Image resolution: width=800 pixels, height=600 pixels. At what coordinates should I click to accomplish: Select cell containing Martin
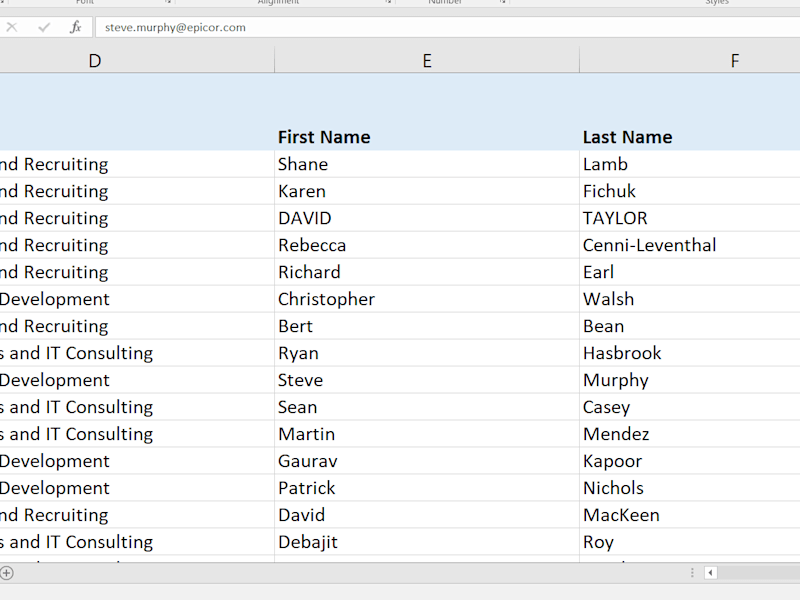tap(427, 434)
